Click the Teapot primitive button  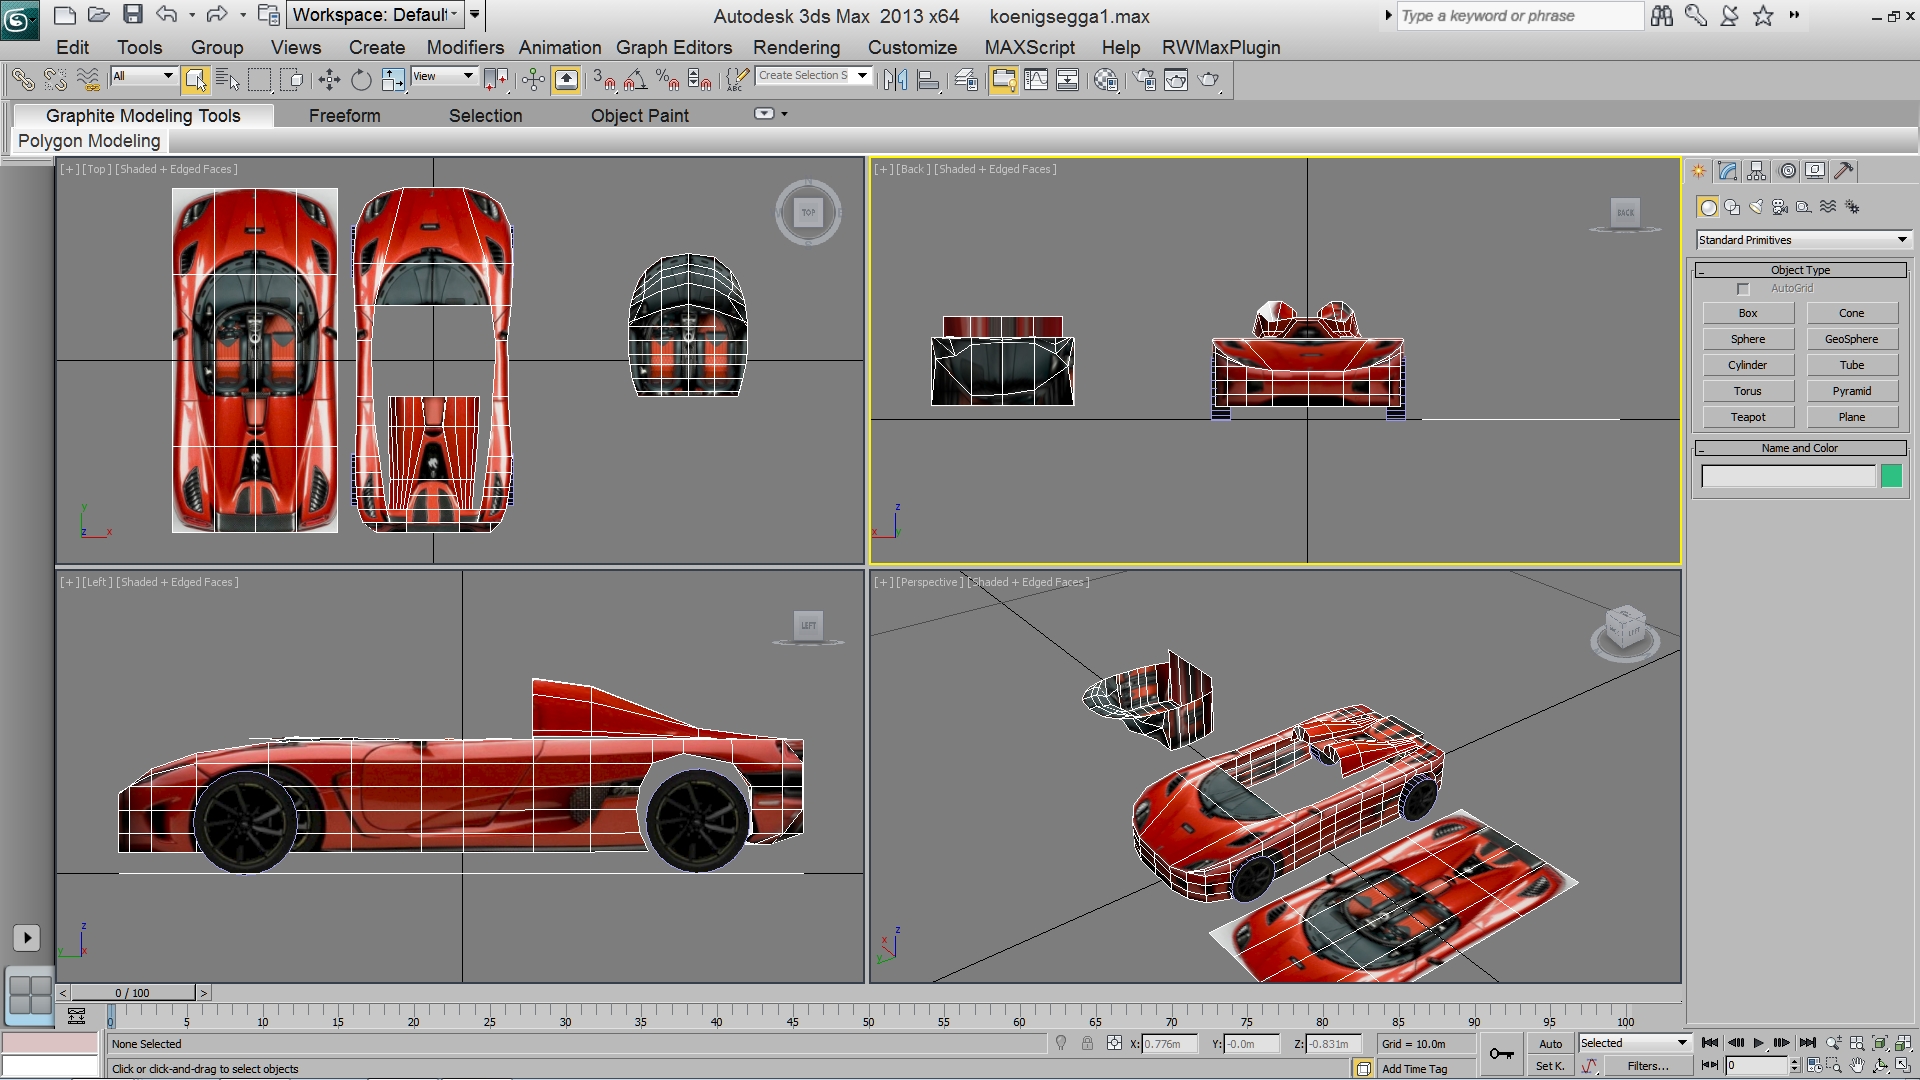coord(1748,417)
